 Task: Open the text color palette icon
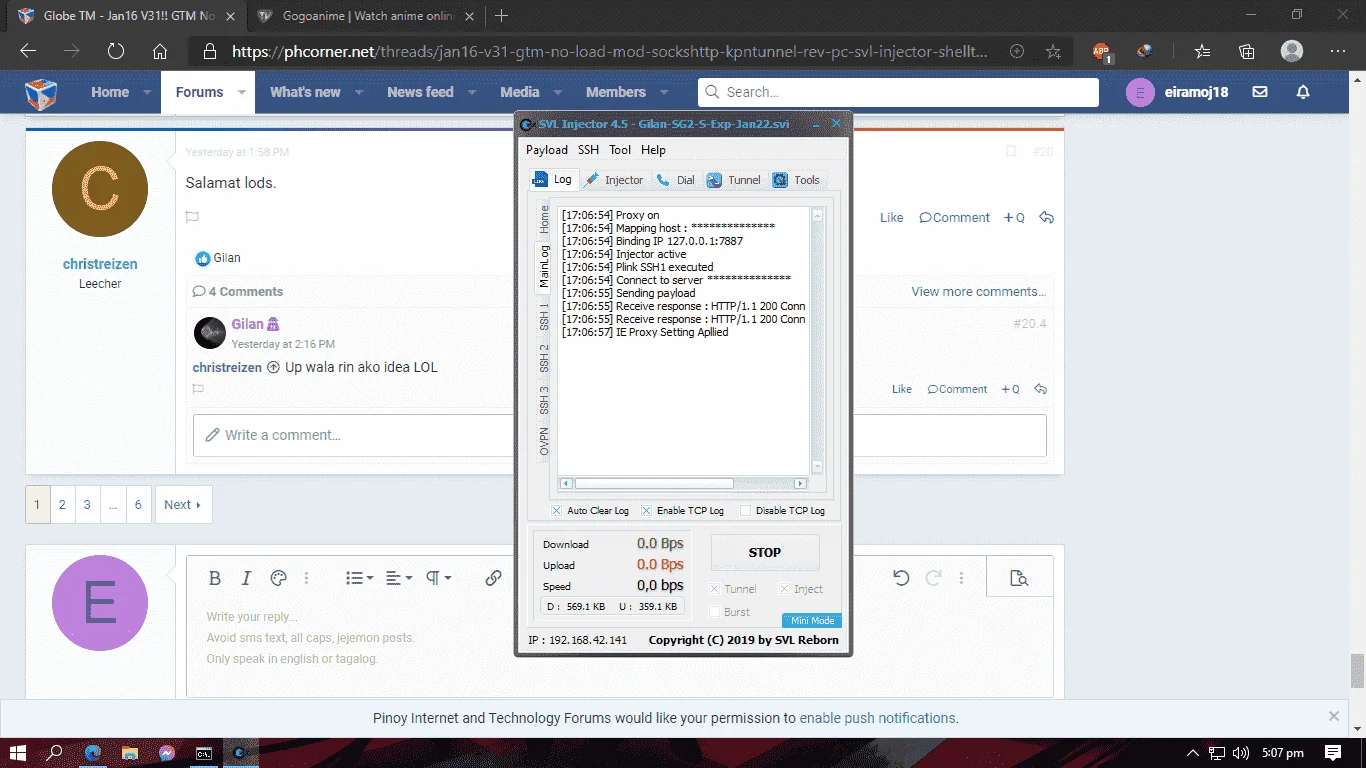(x=279, y=578)
